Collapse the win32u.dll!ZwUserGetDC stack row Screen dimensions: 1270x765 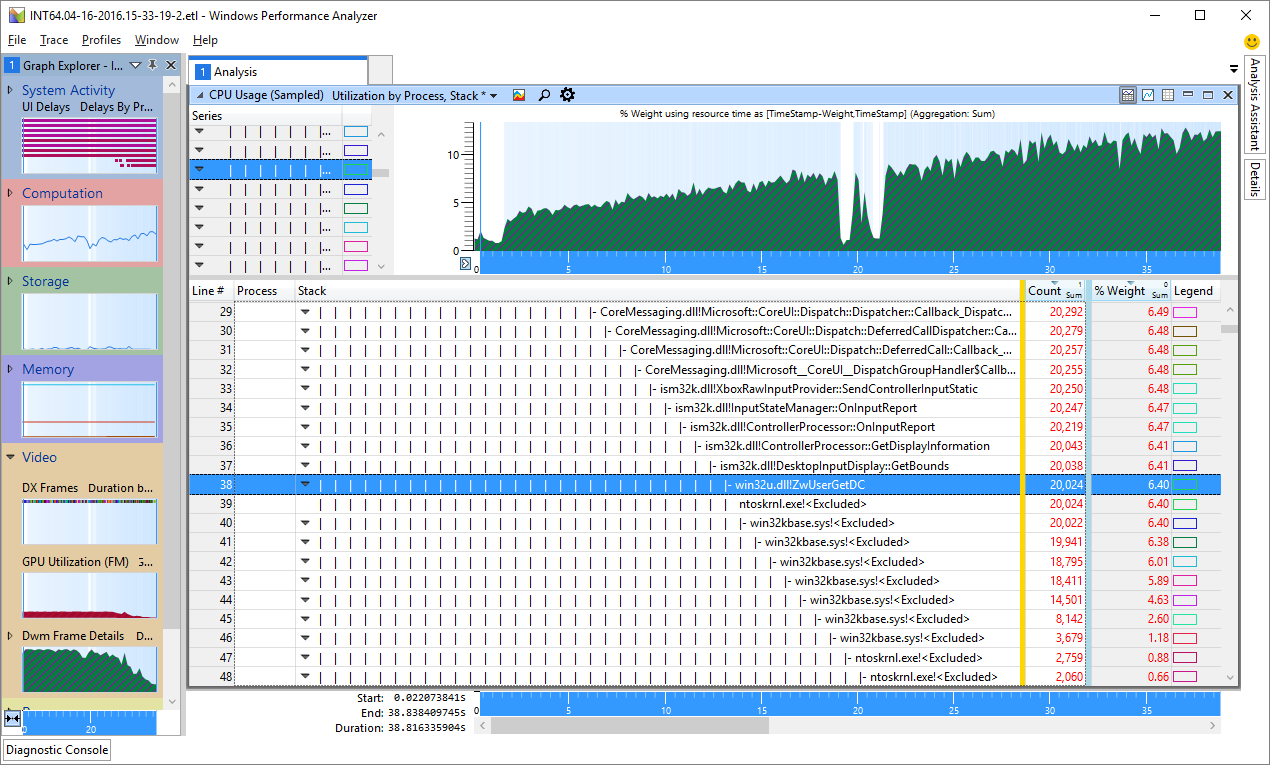[x=306, y=485]
